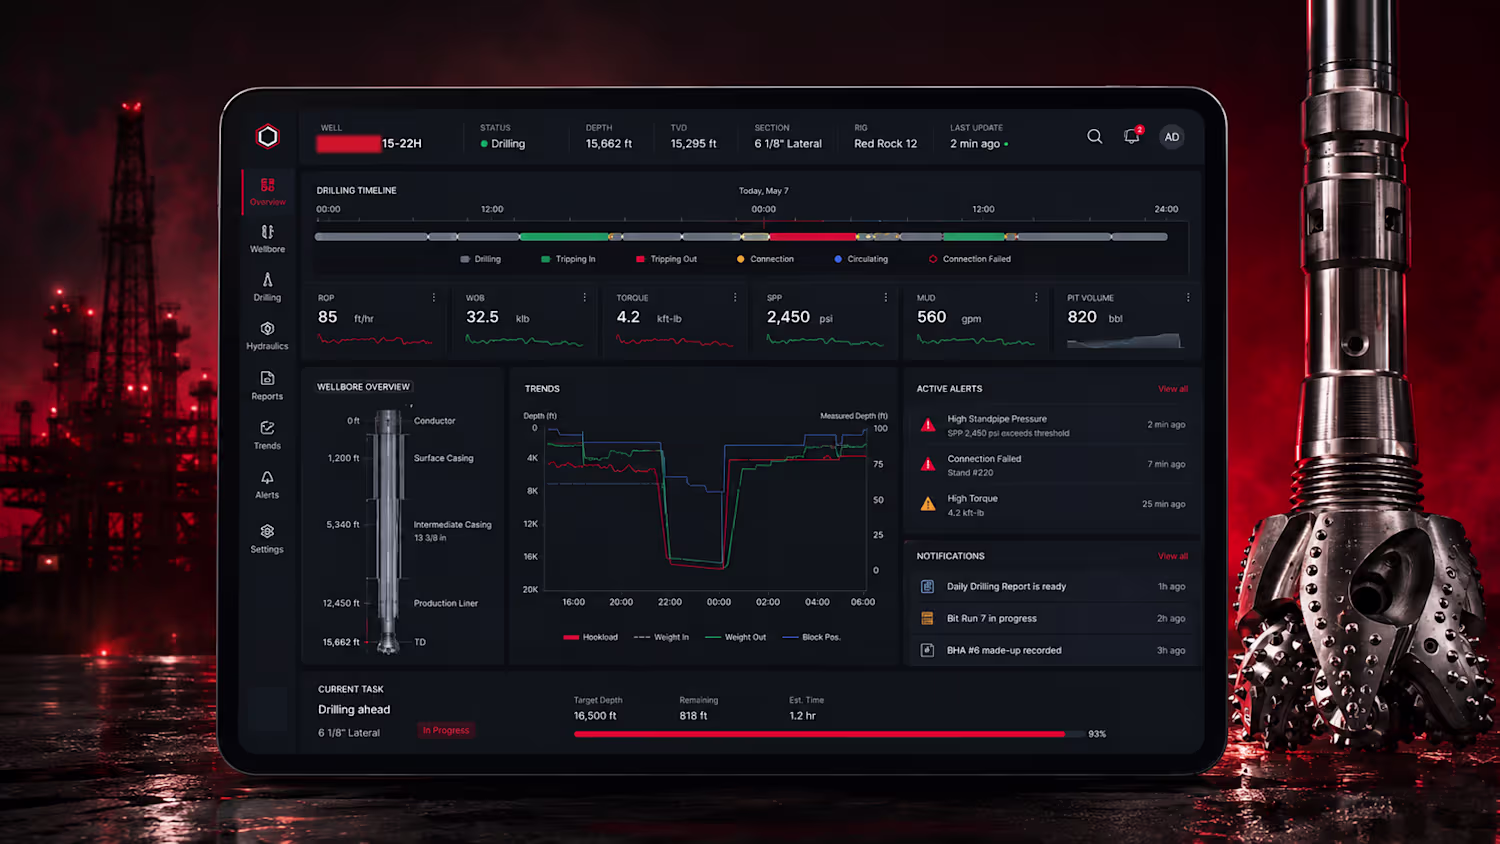Image resolution: width=1500 pixels, height=844 pixels.
Task: Click the Daily Drilling Report notification icon
Action: coord(927,587)
